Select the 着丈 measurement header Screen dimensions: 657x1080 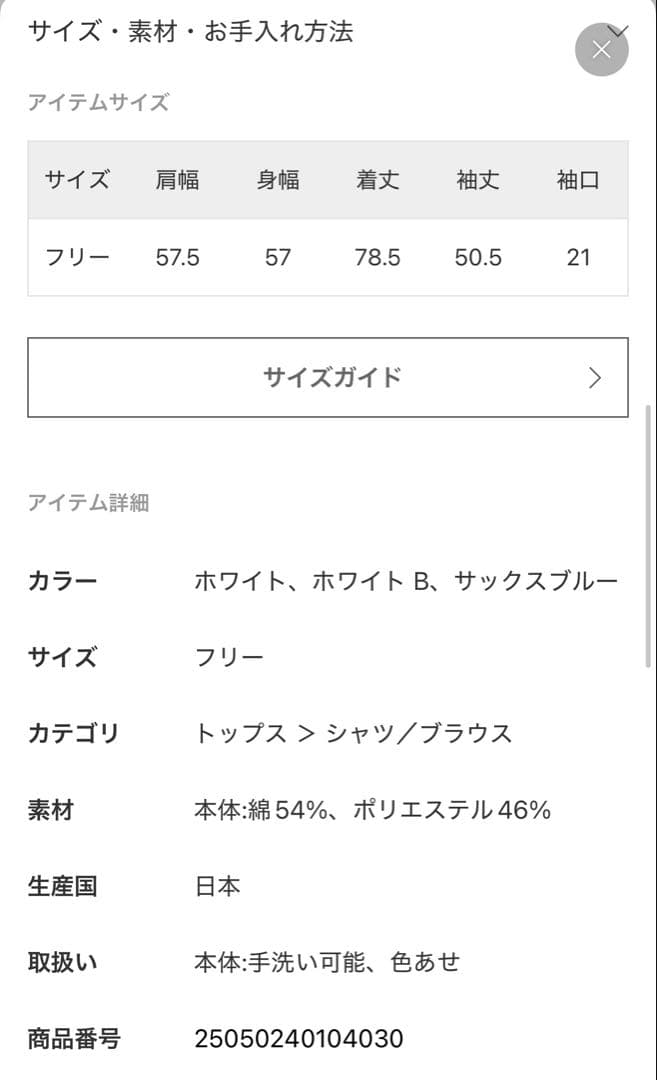pos(378,180)
